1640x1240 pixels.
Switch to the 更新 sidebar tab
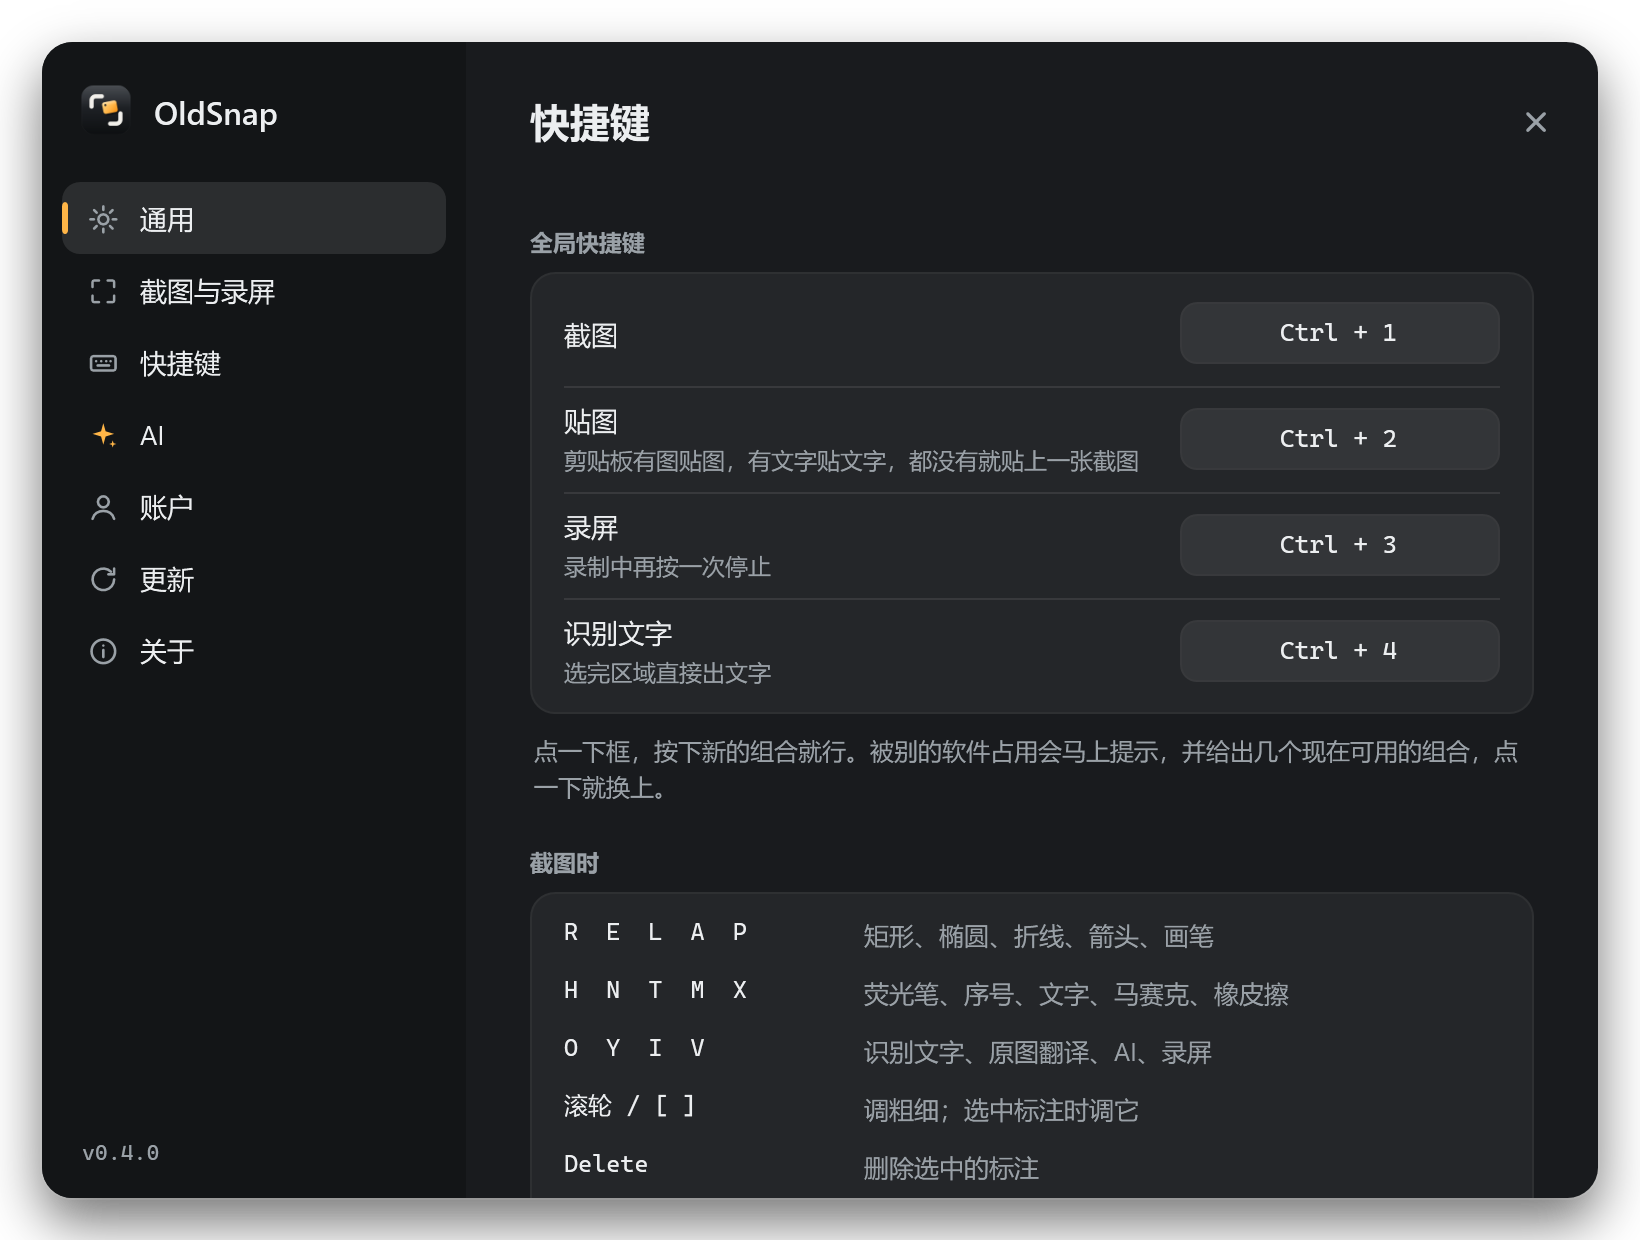coord(254,579)
